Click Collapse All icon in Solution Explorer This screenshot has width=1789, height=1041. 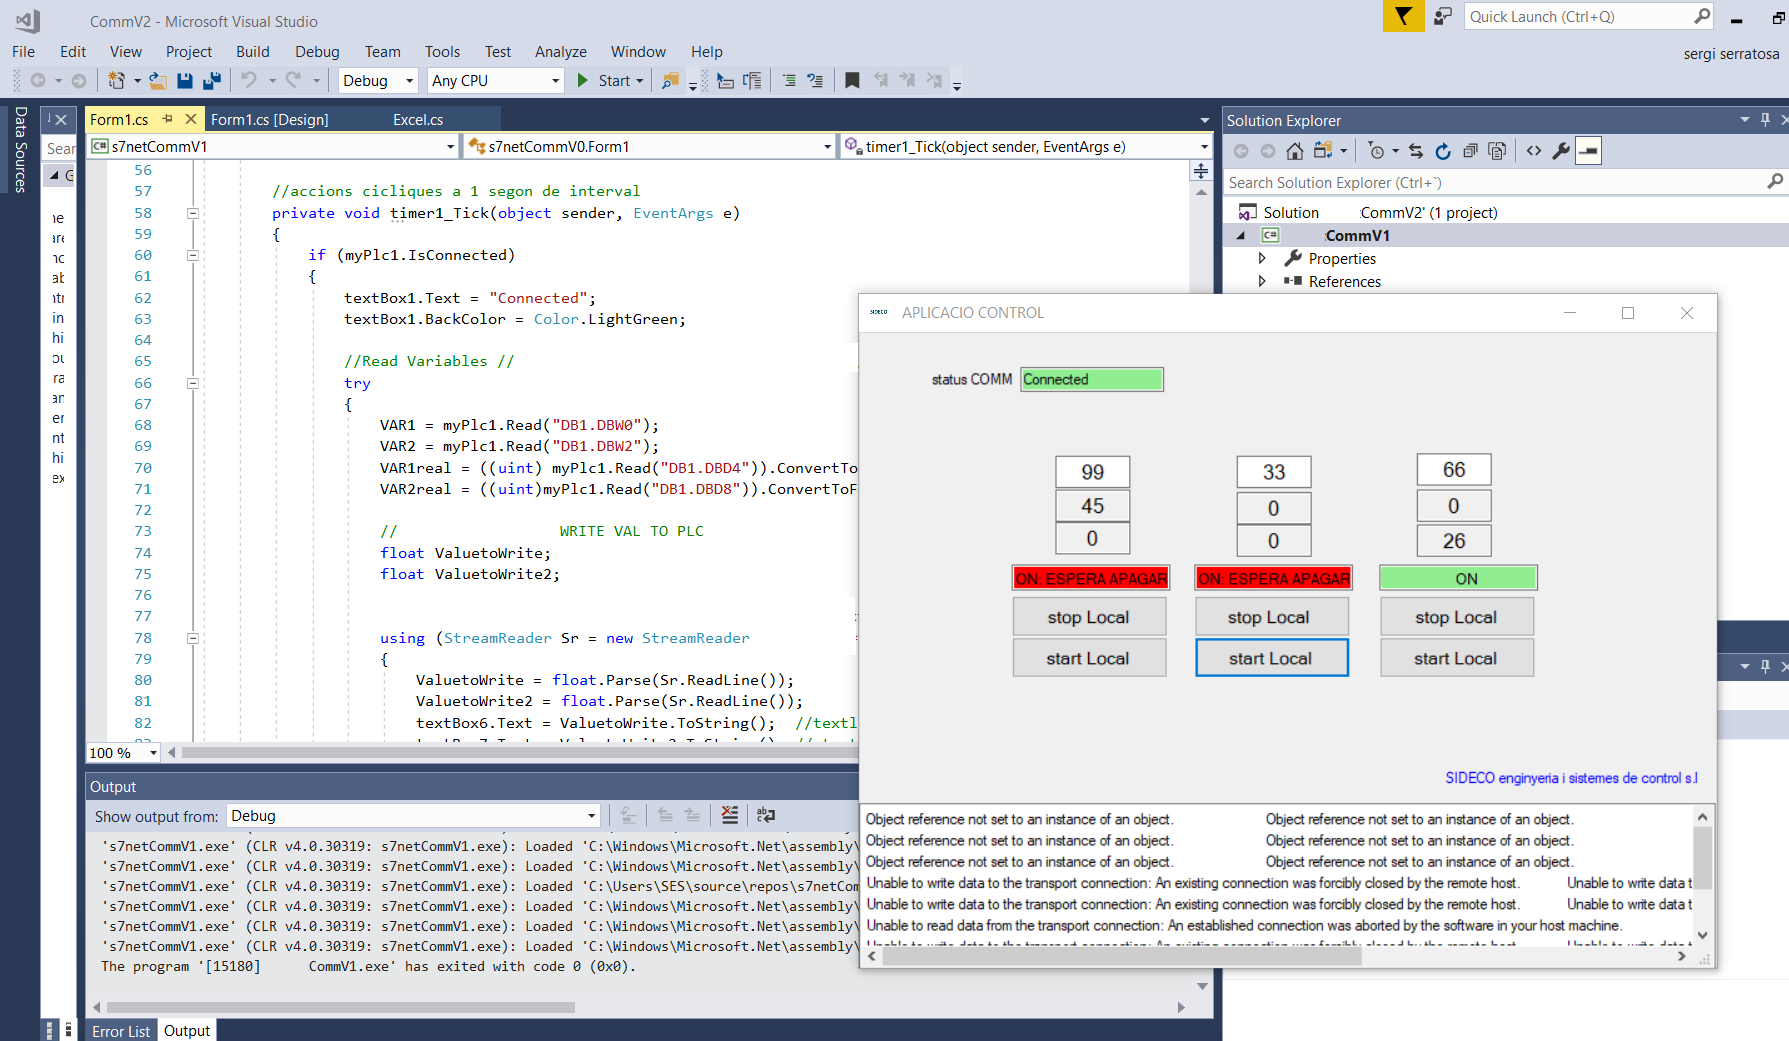[x=1470, y=151]
